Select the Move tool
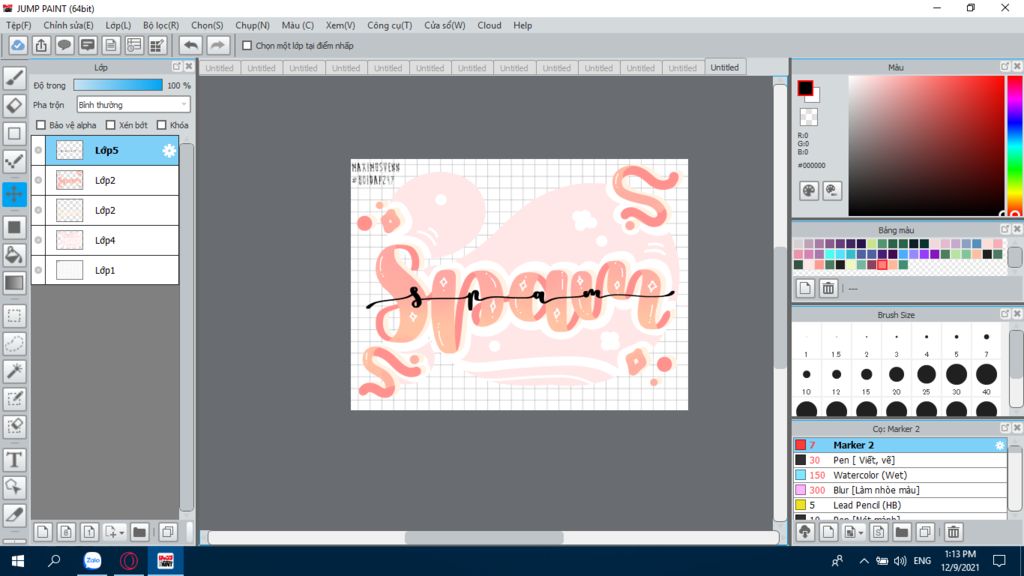This screenshot has height=576, width=1024. click(14, 194)
